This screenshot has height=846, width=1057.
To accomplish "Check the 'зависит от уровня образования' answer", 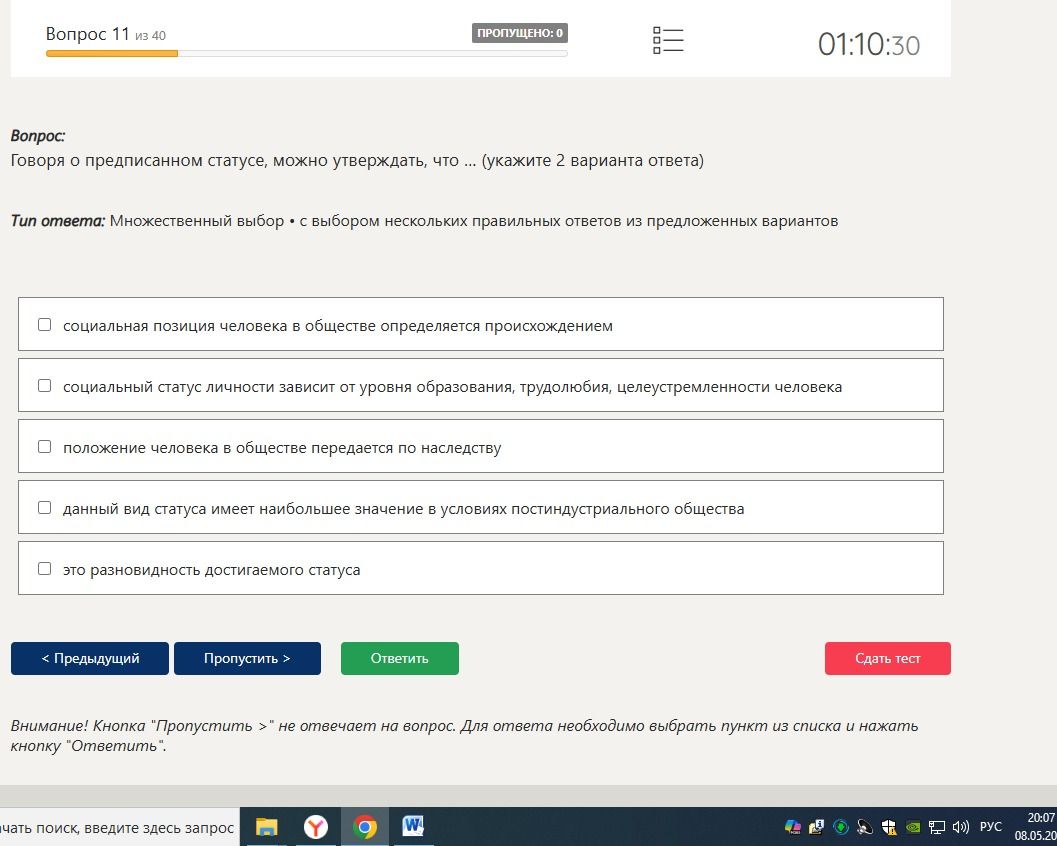I will tap(44, 386).
